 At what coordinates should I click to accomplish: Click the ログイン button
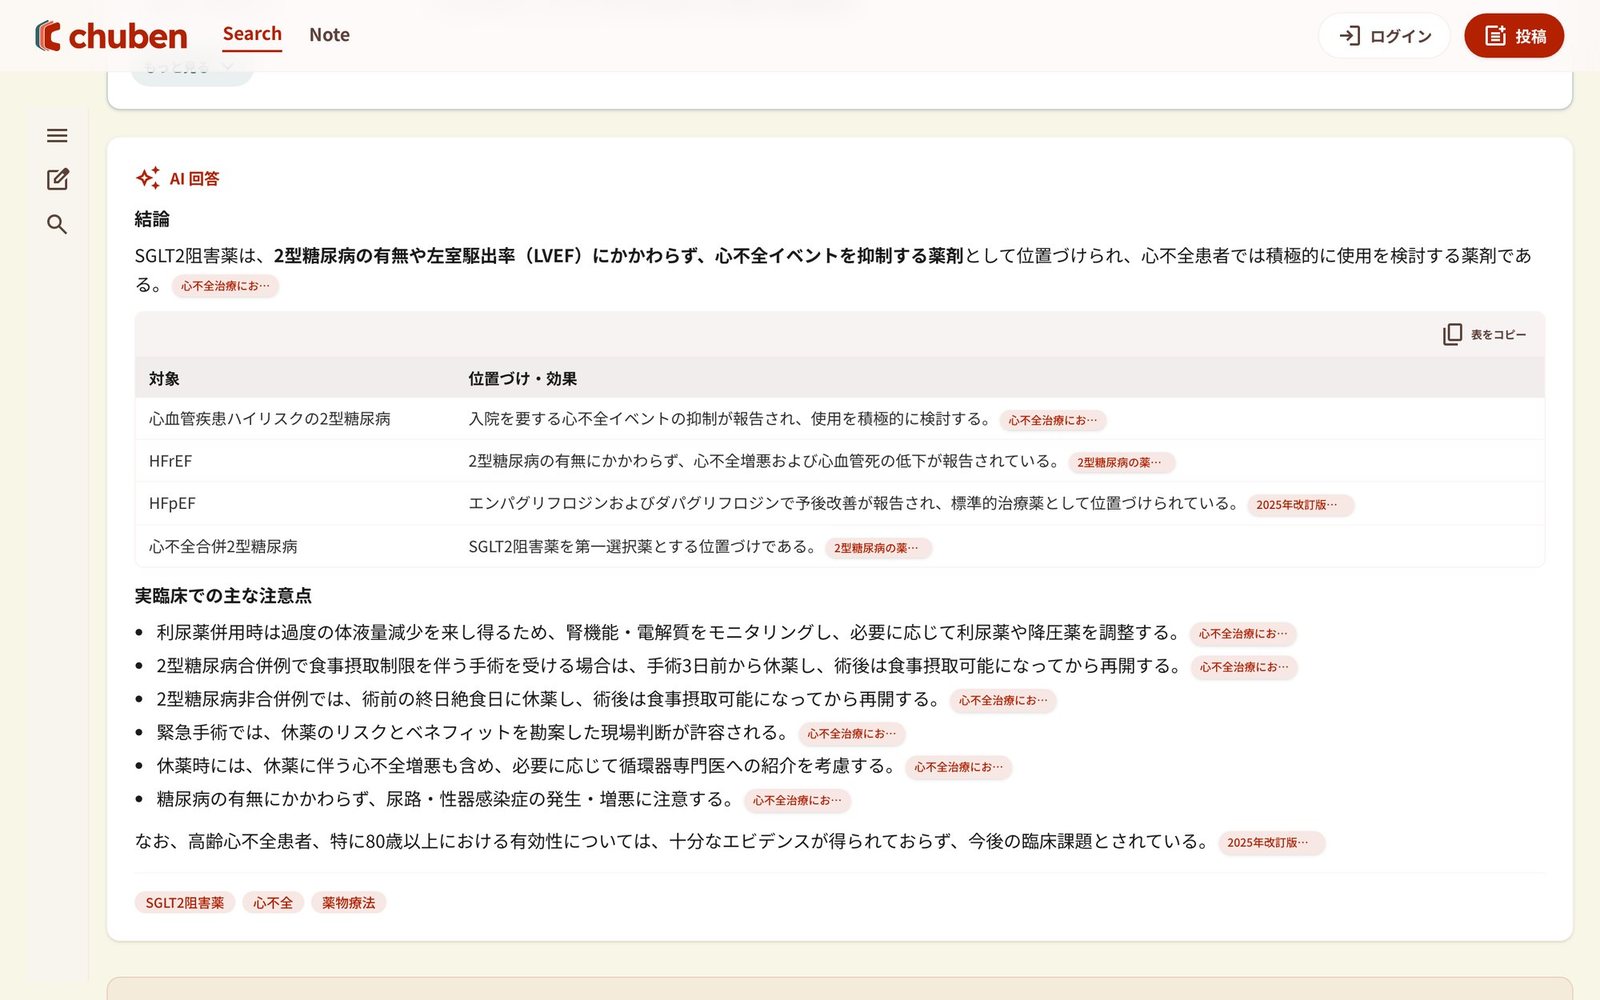pyautogui.click(x=1384, y=36)
